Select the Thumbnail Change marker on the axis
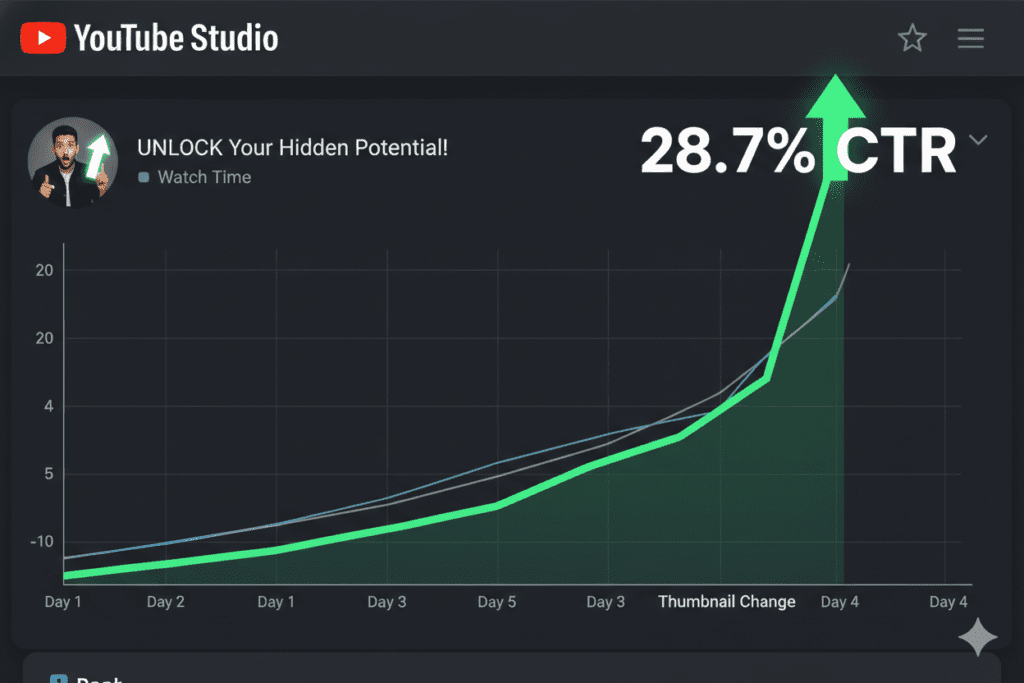The image size is (1024, 683). pos(726,602)
